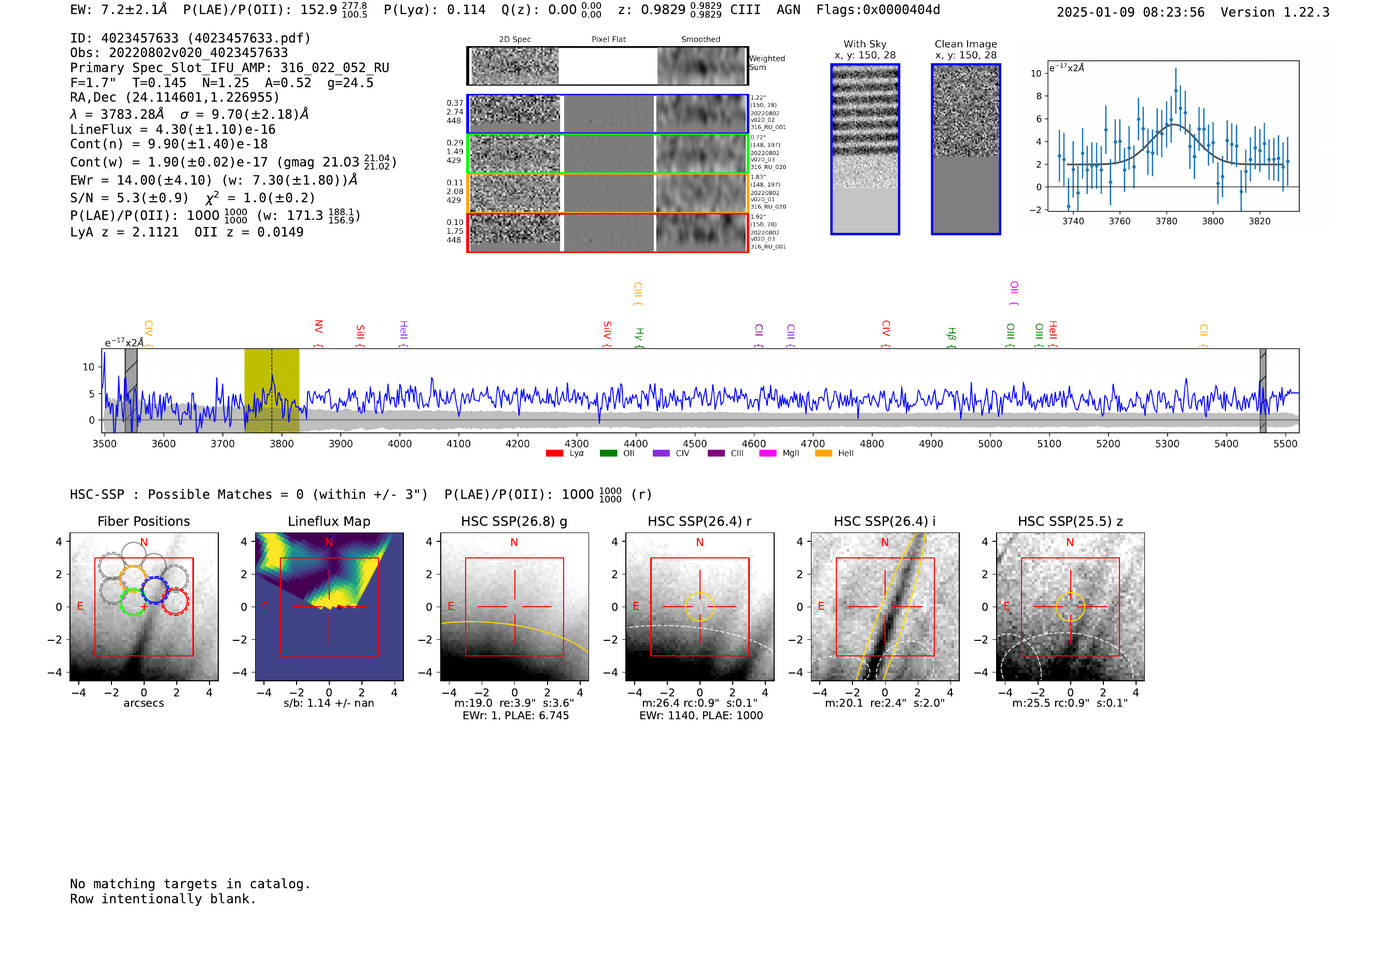The width and height of the screenshot is (1400, 953).
Task: Open the HSC SSP(25.5) z image
Action: [1070, 607]
